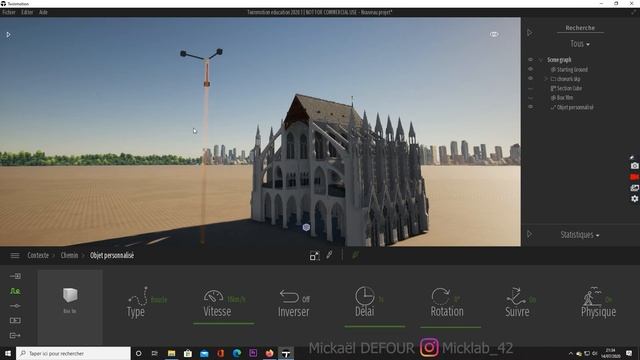Click the red video record icon
Image resolution: width=640 pixels, height=360 pixels.
[634, 177]
